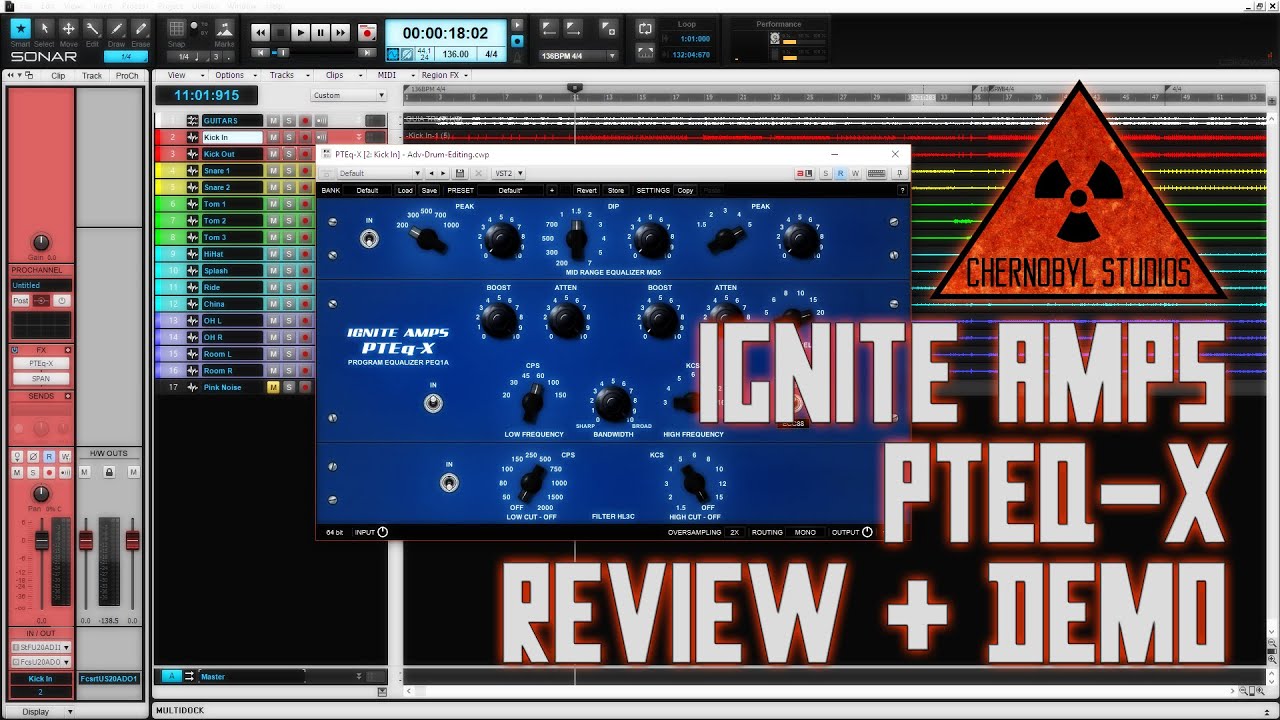Viewport: 1280px width, 720px height.
Task: Open the Region FX menu
Action: (x=446, y=75)
